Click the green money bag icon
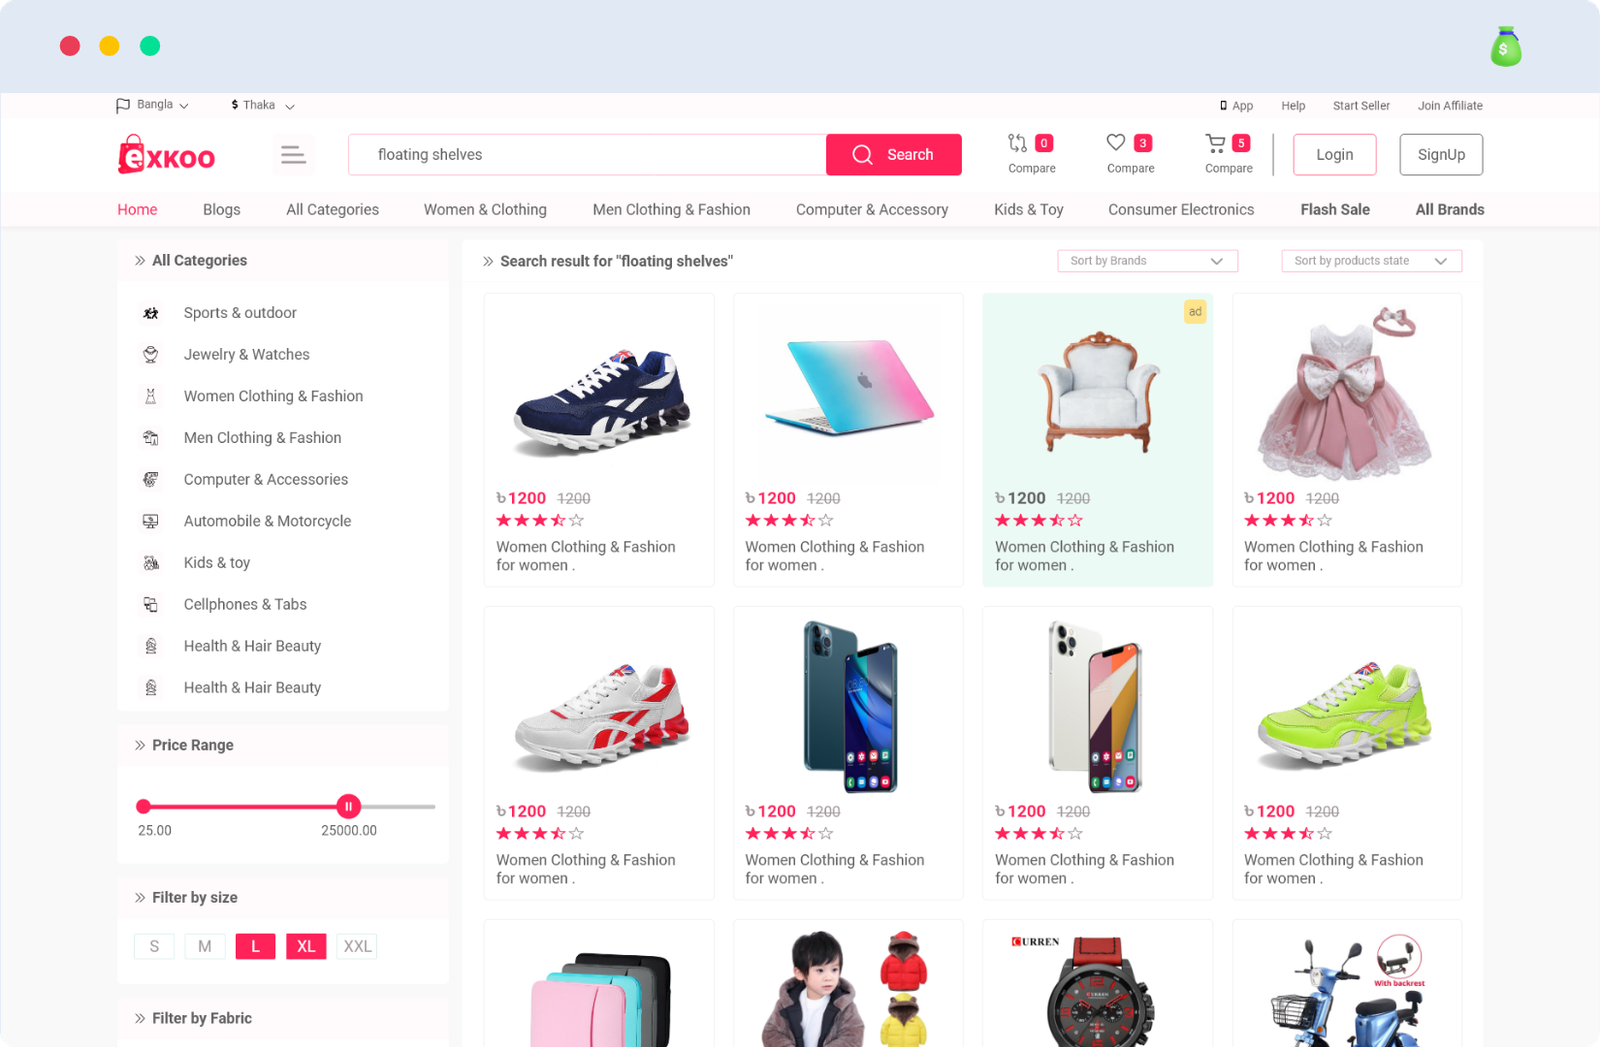Screen dimensions: 1600x1047 click(x=1506, y=47)
